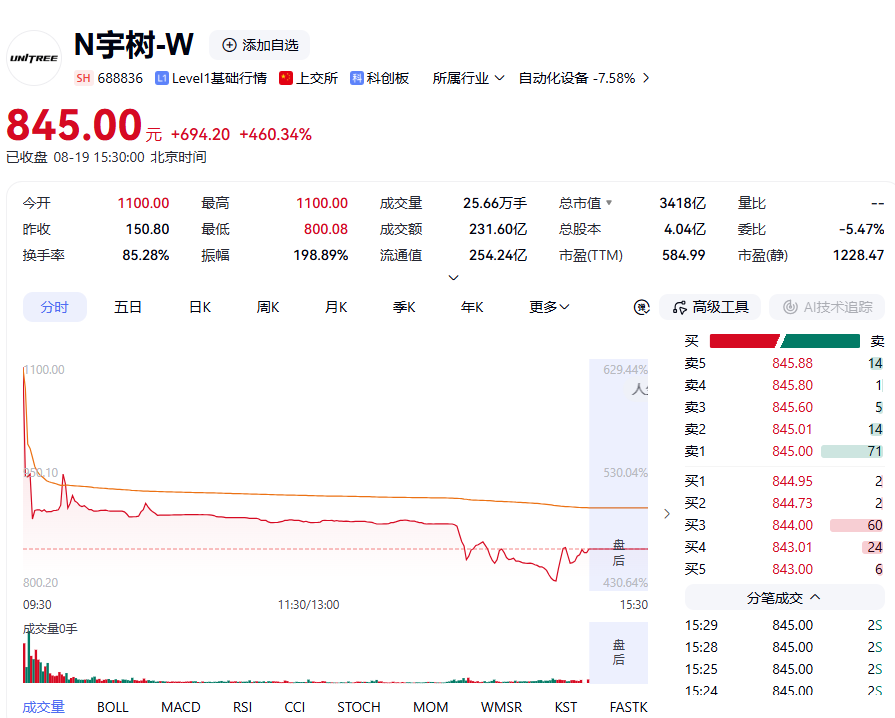
Task: Open AI技术追踪 feature
Action: tap(827, 307)
